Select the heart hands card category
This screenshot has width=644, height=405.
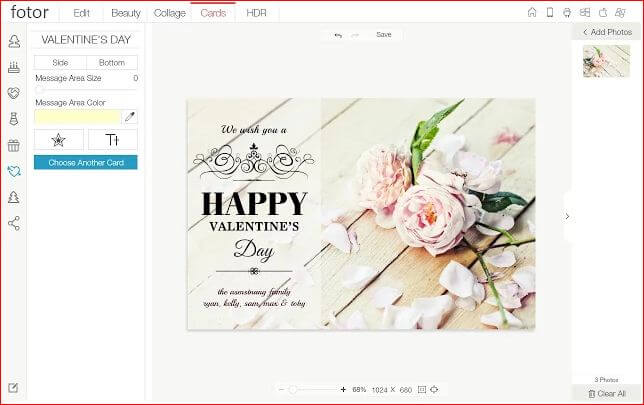14,93
